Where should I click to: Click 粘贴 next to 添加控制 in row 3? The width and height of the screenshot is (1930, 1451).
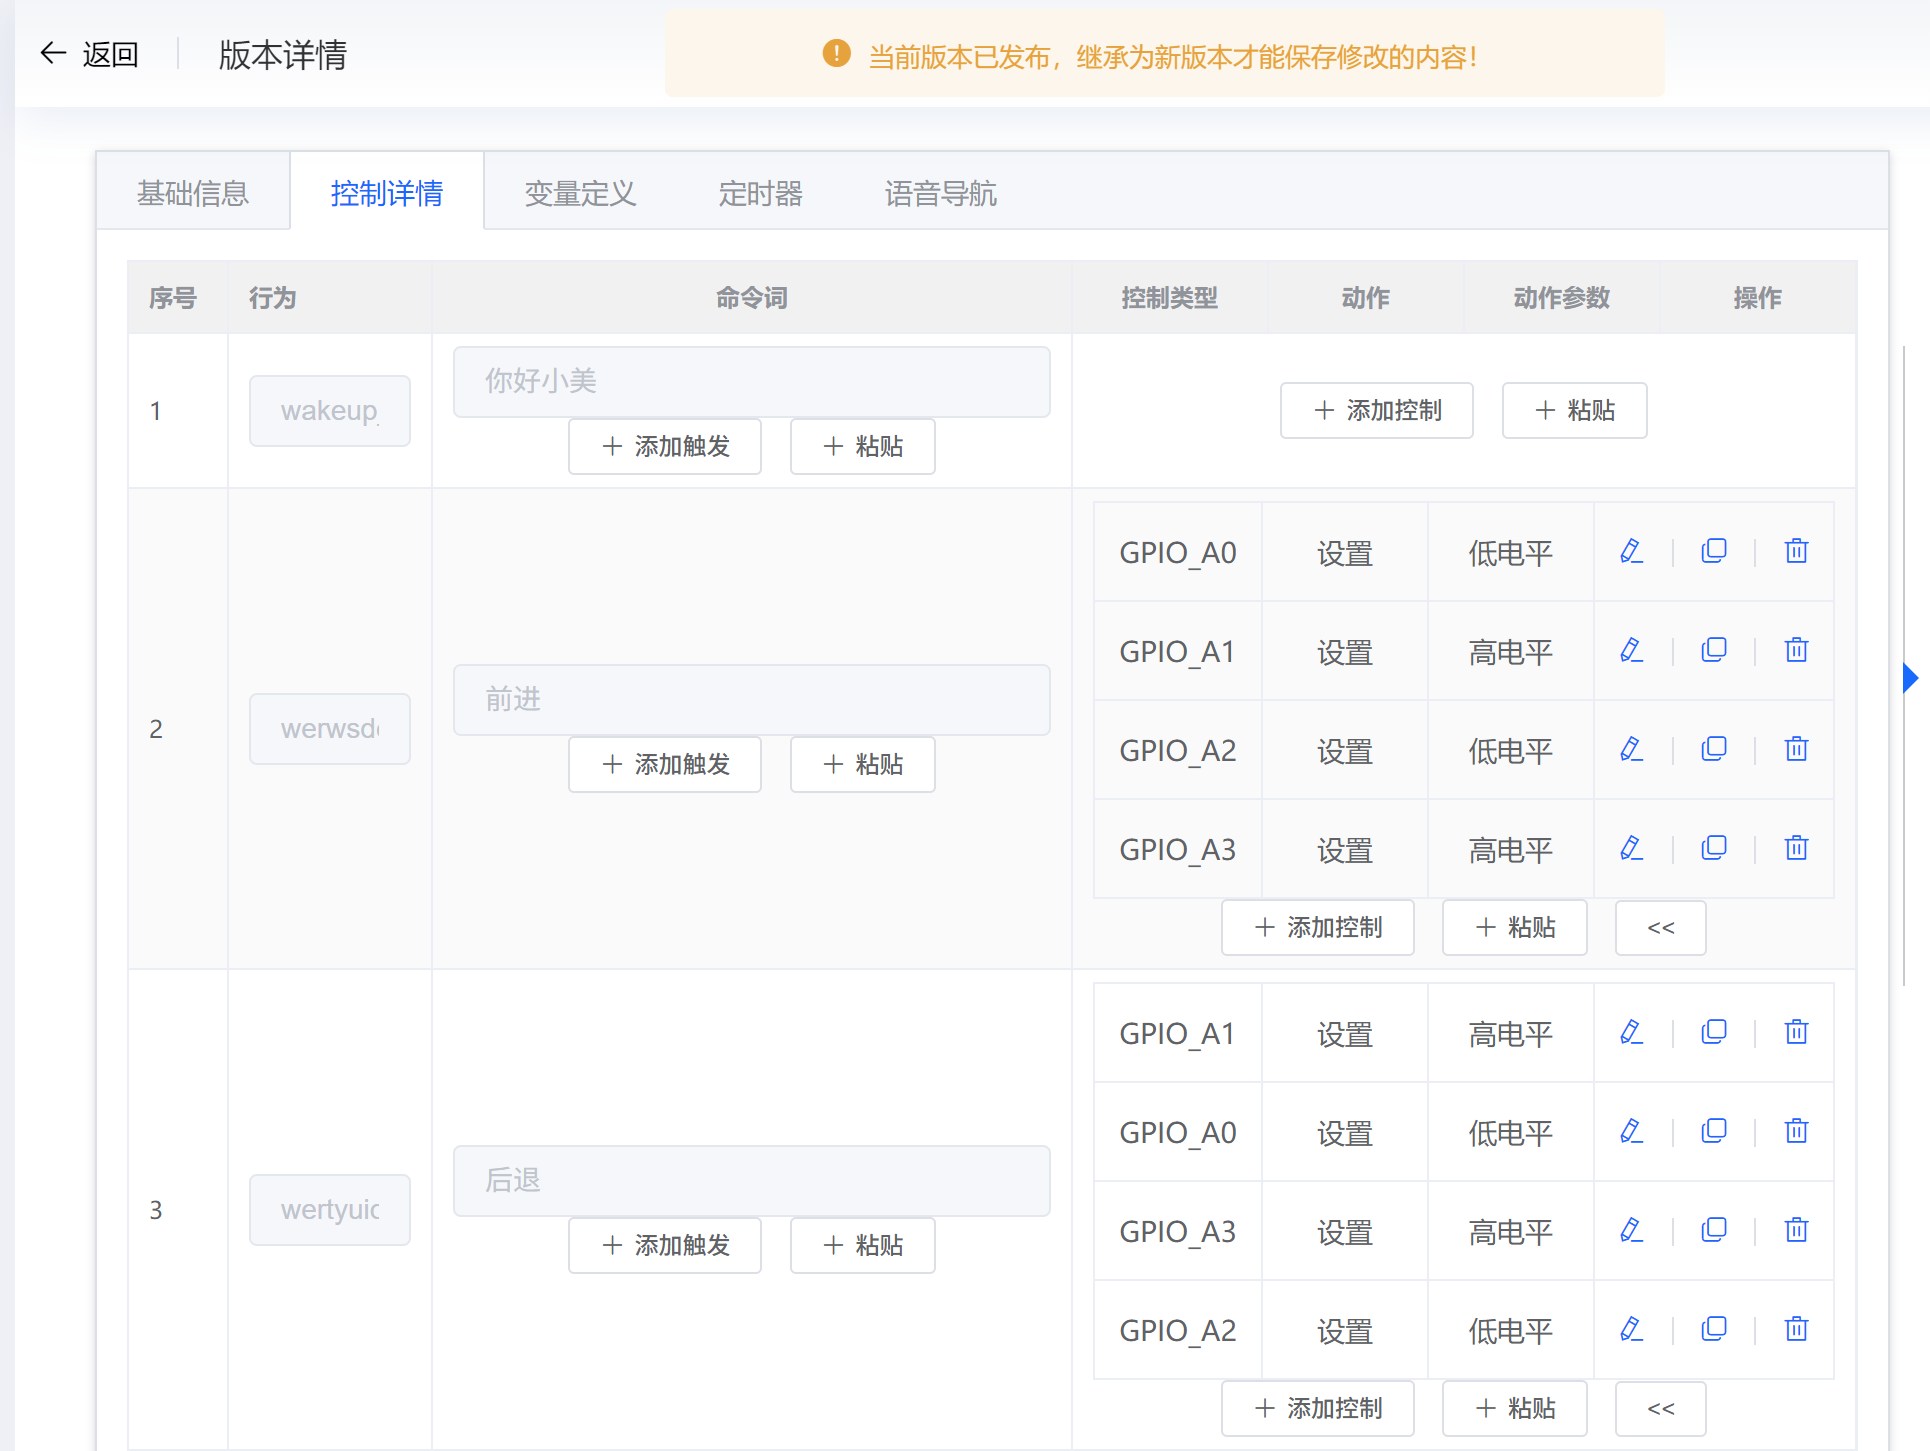tap(1514, 1408)
